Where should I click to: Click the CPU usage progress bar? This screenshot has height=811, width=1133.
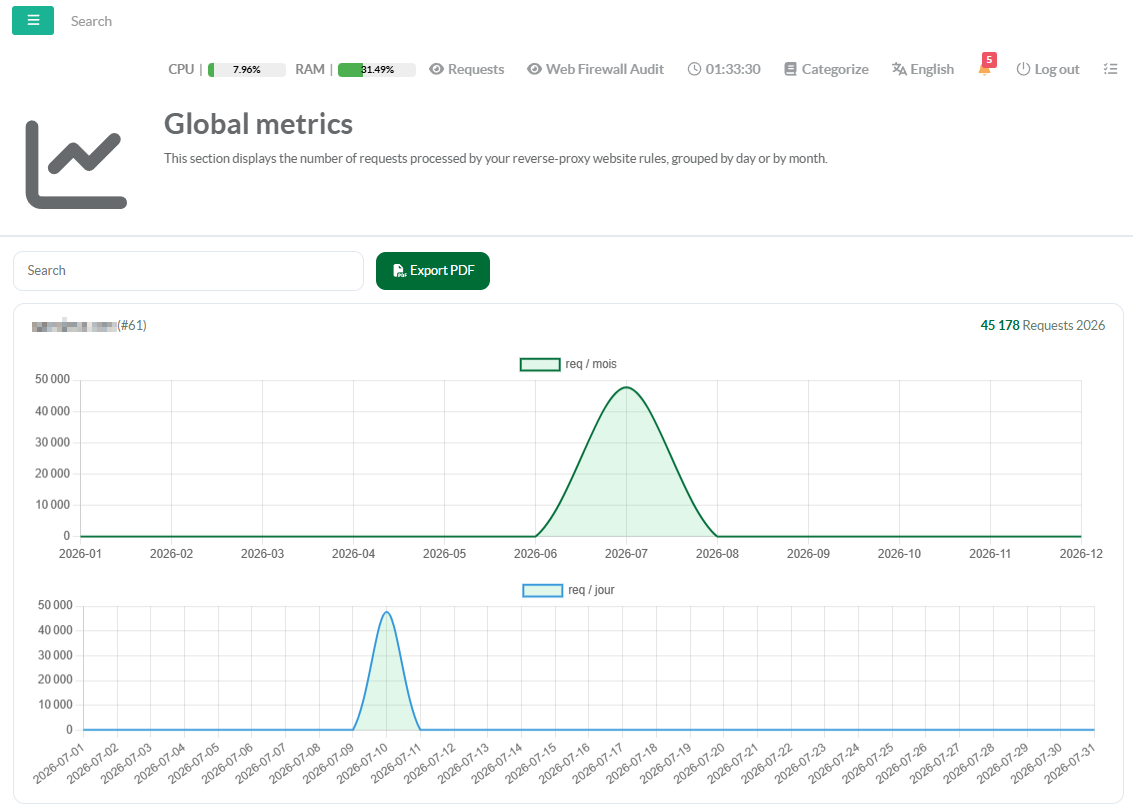click(x=246, y=69)
